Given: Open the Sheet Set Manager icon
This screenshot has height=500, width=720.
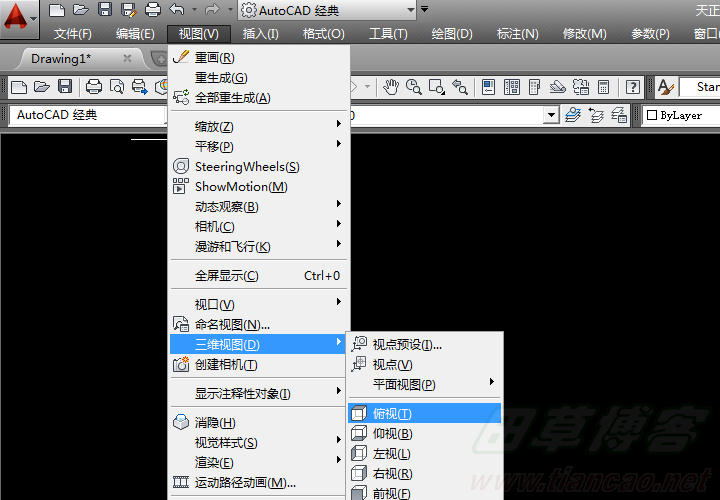Looking at the screenshot, I should [x=557, y=87].
